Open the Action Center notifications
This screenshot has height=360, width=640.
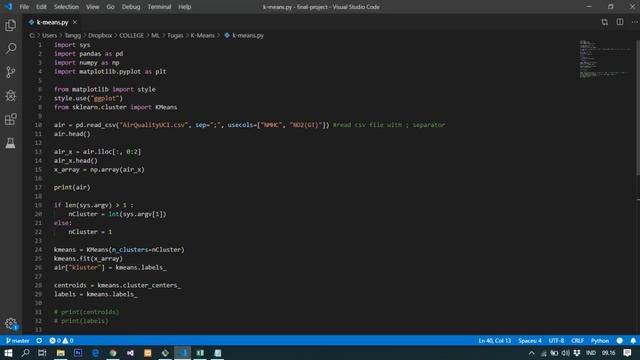[x=627, y=353]
